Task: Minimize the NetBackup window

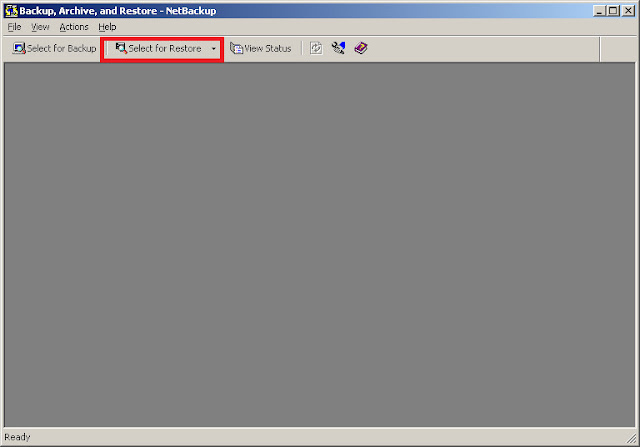Action: pyautogui.click(x=599, y=11)
